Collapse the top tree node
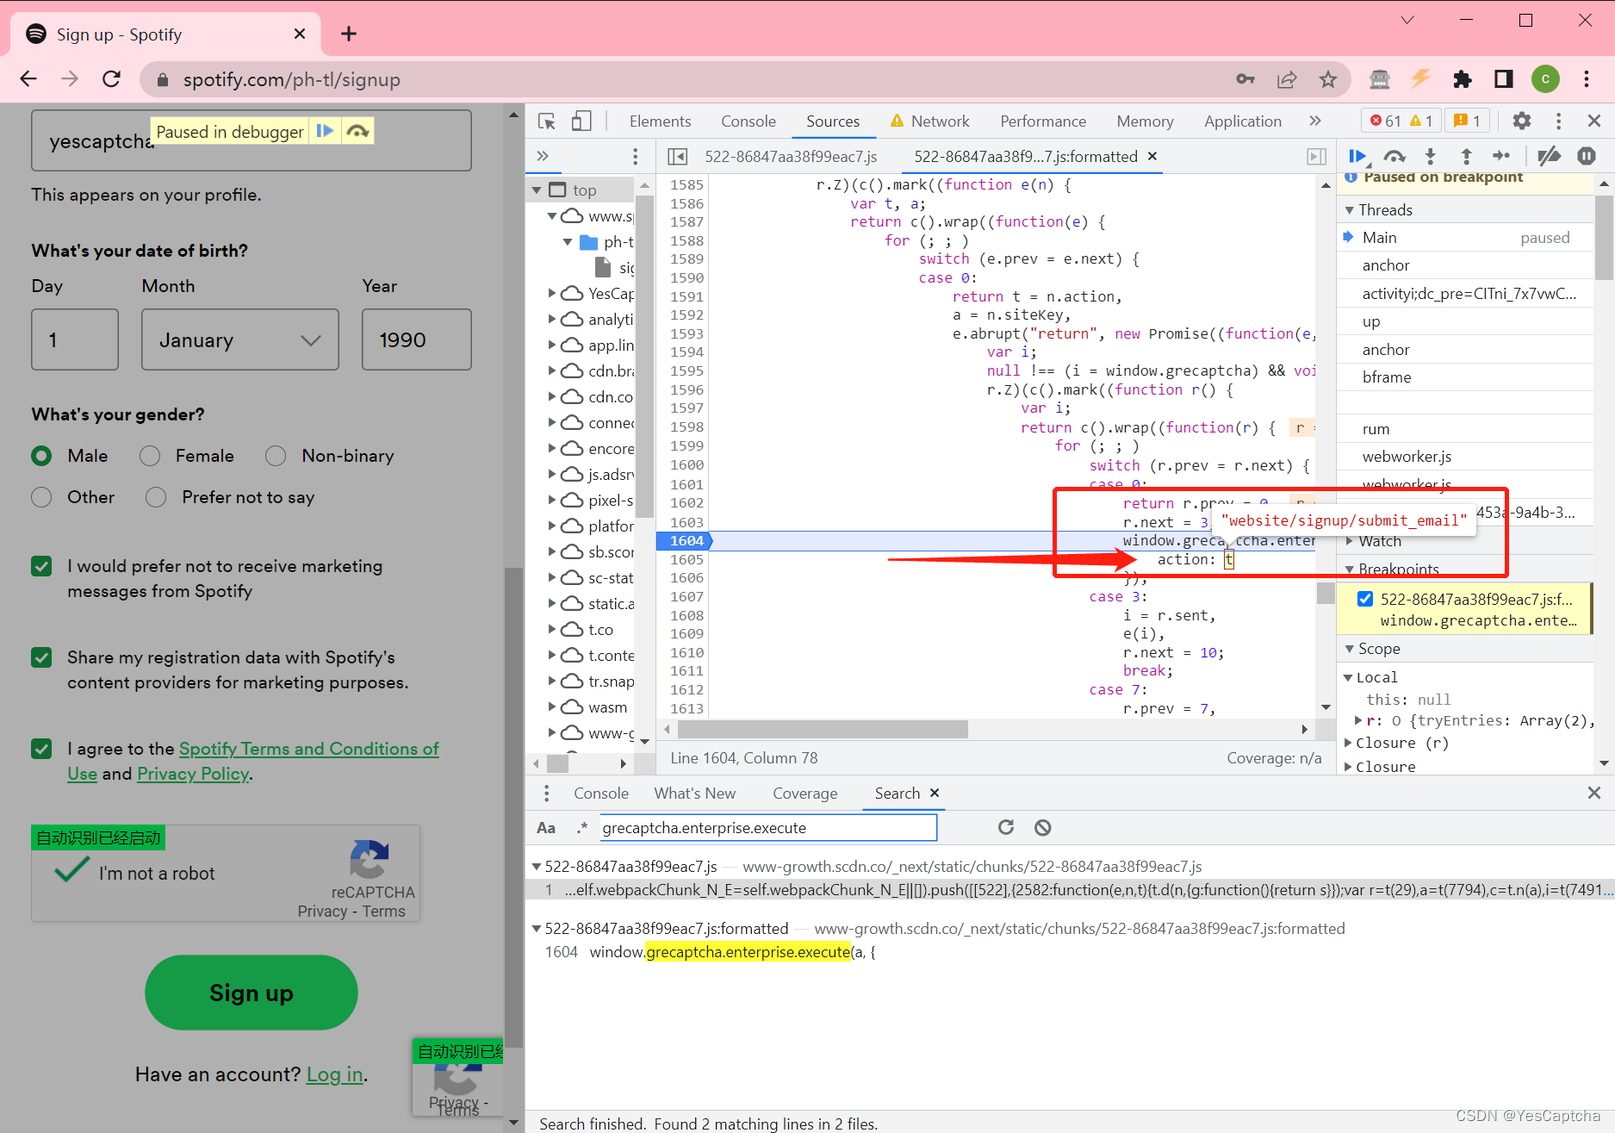 [x=538, y=190]
